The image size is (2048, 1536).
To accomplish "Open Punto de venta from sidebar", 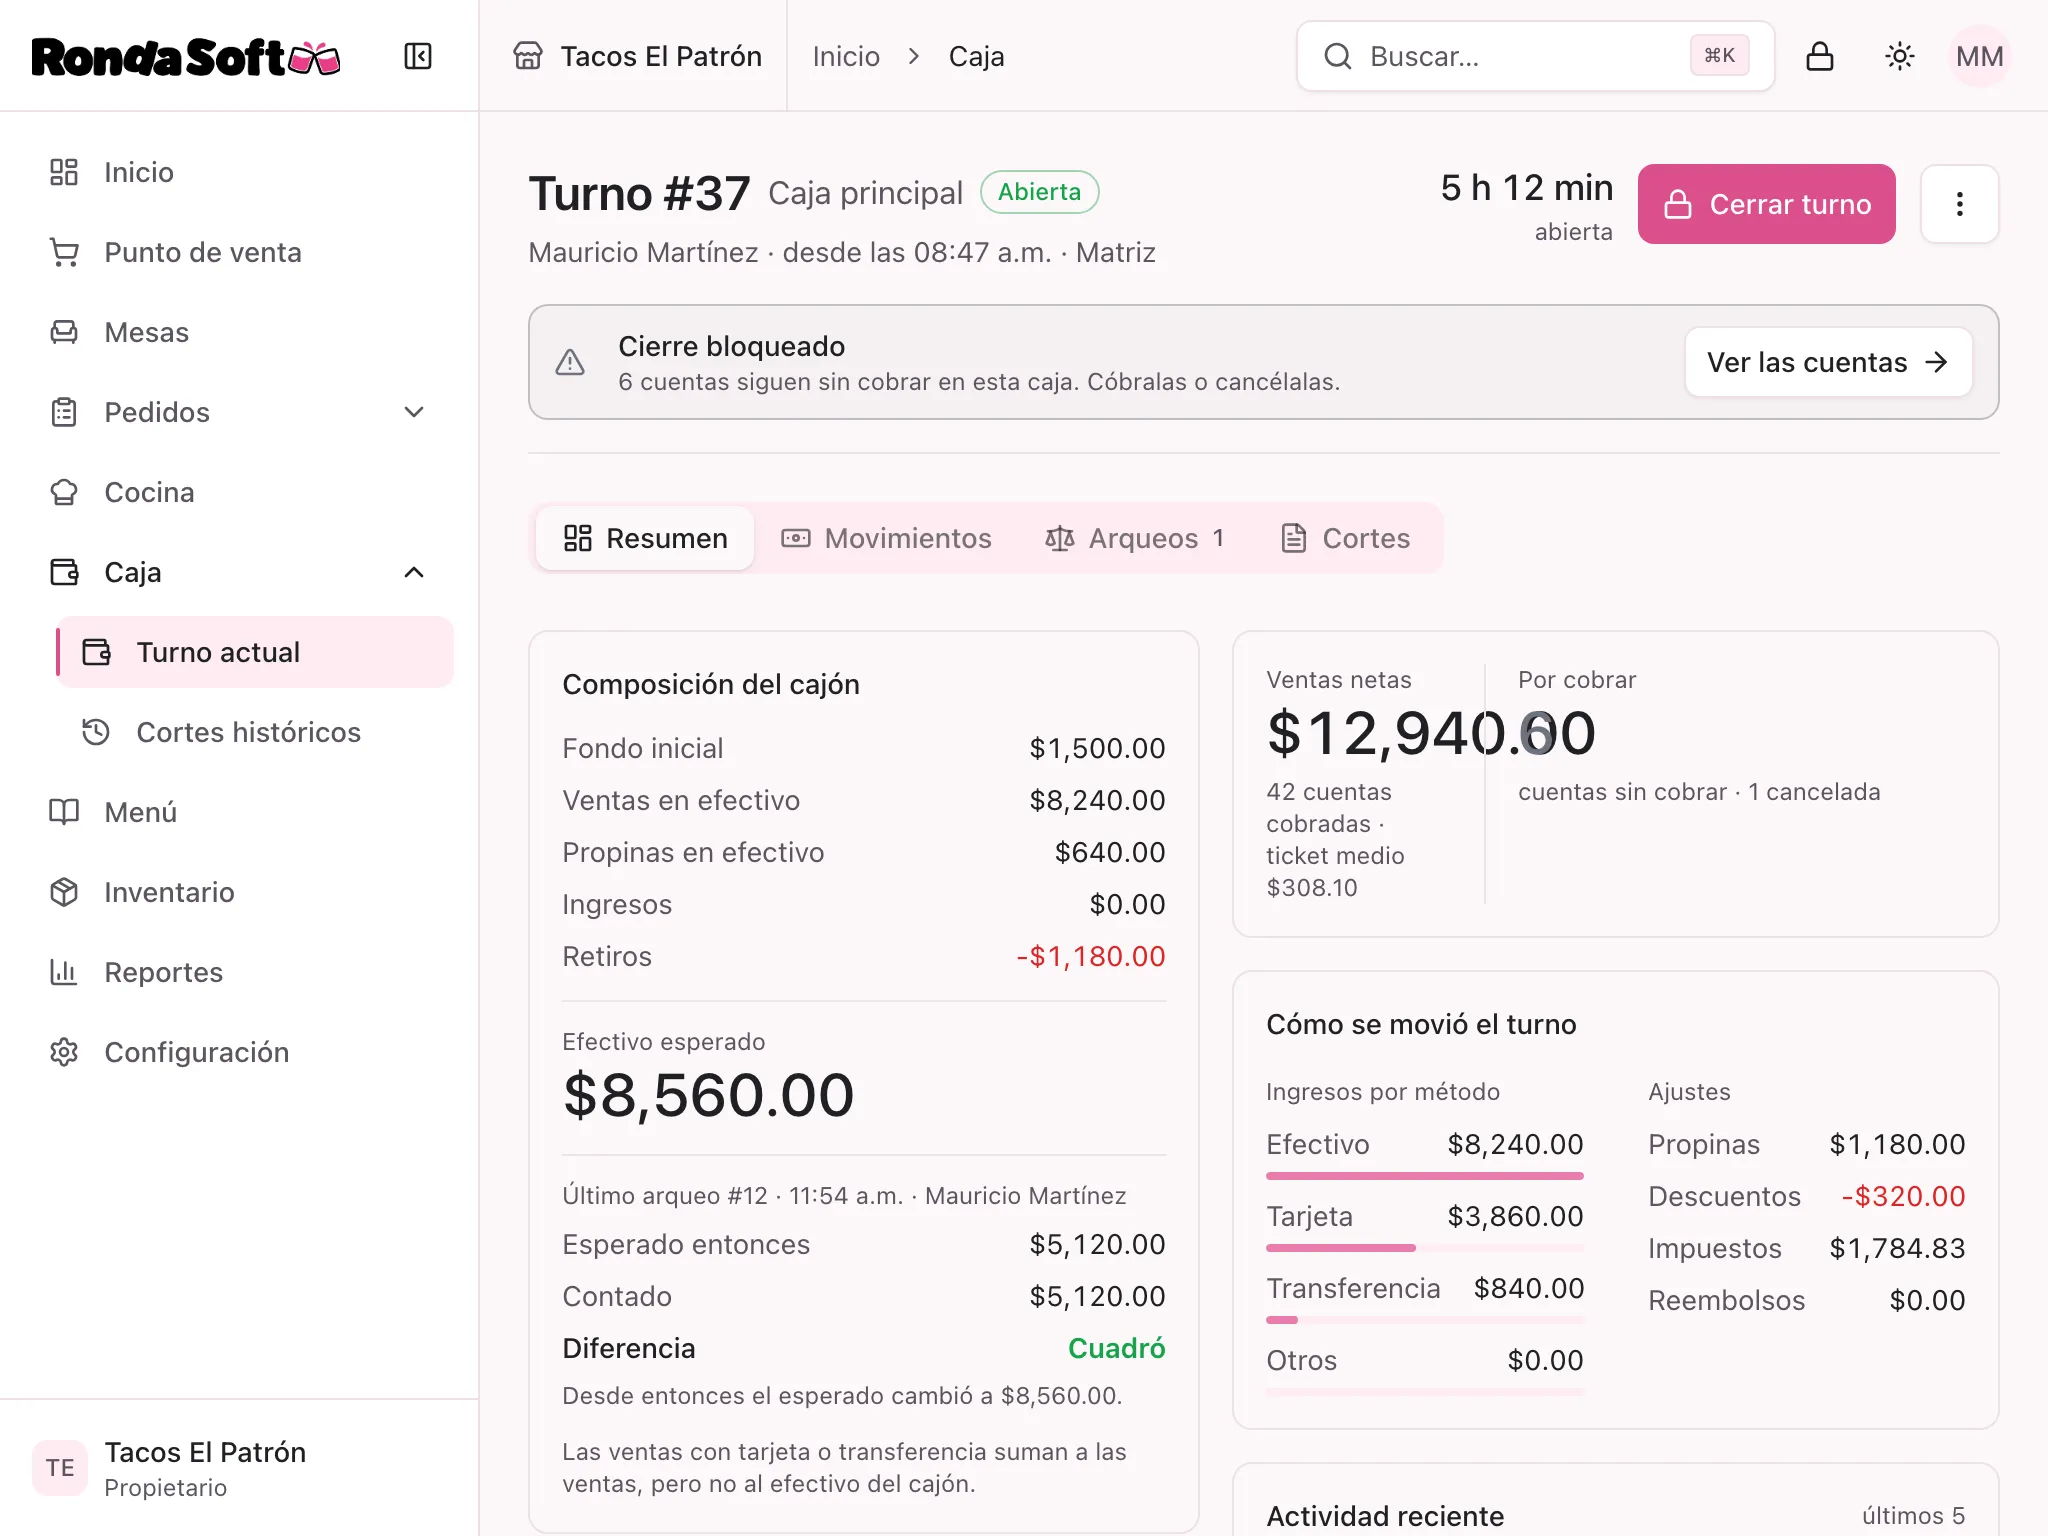I will click(x=240, y=252).
